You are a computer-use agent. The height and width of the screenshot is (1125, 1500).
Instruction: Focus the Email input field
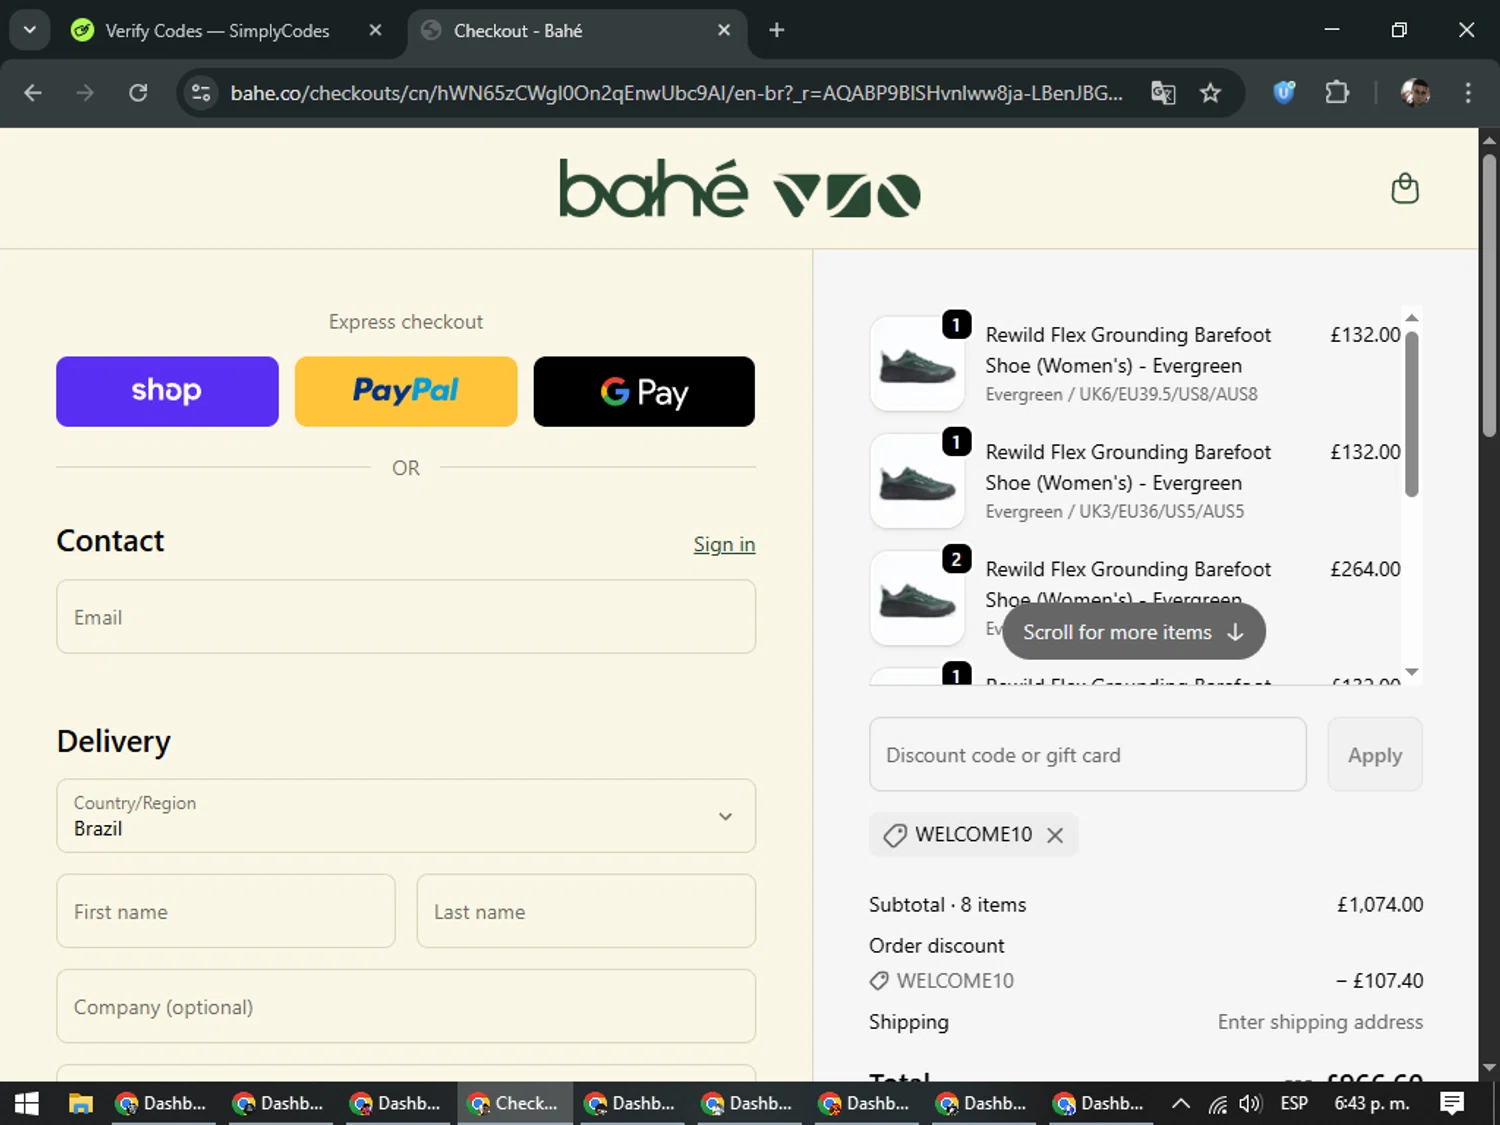406,617
